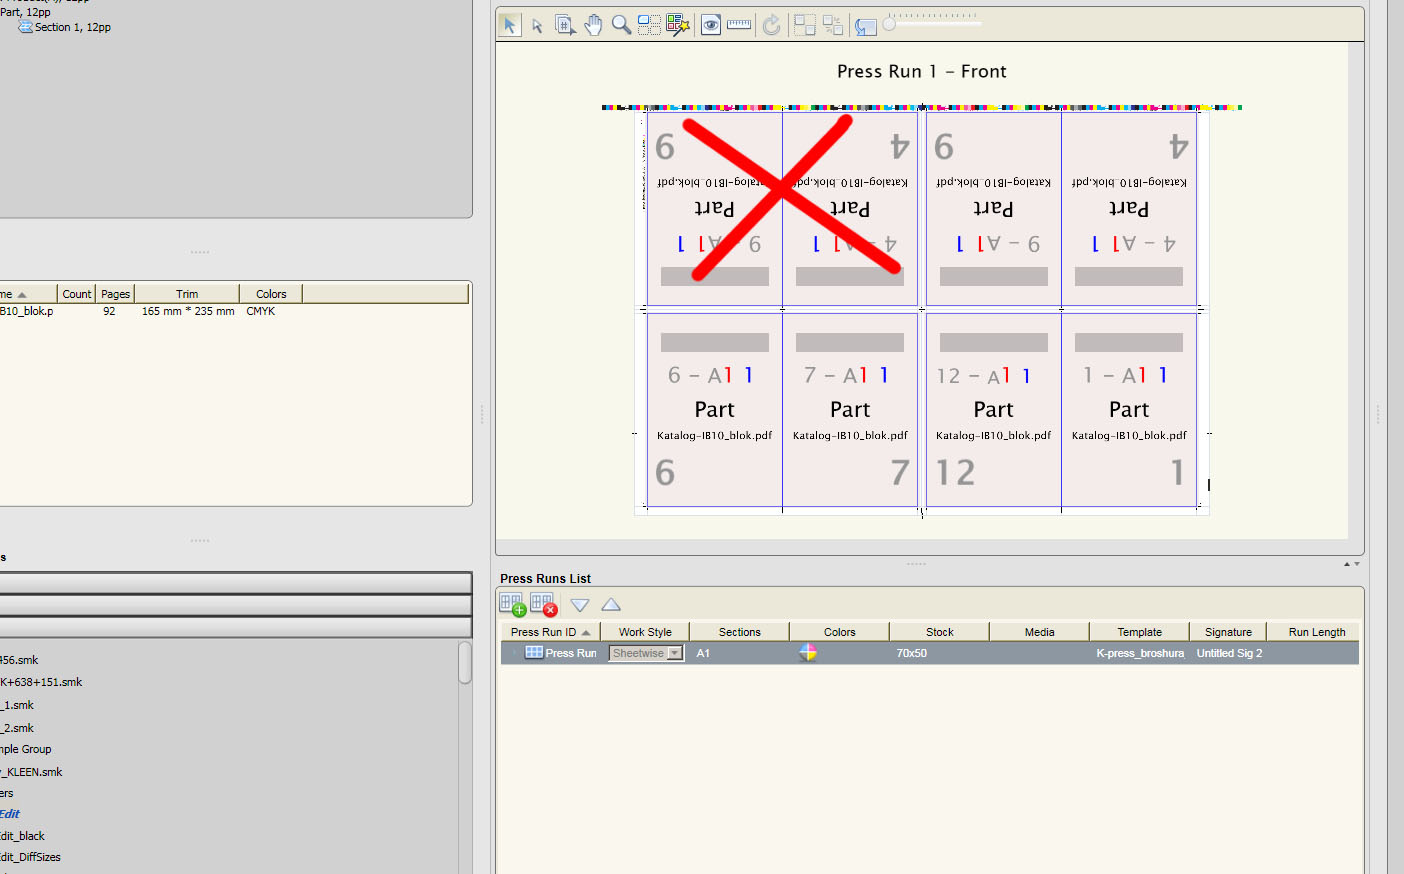Activate the hand pan tool
Screen dimensions: 1404x874
click(x=593, y=25)
